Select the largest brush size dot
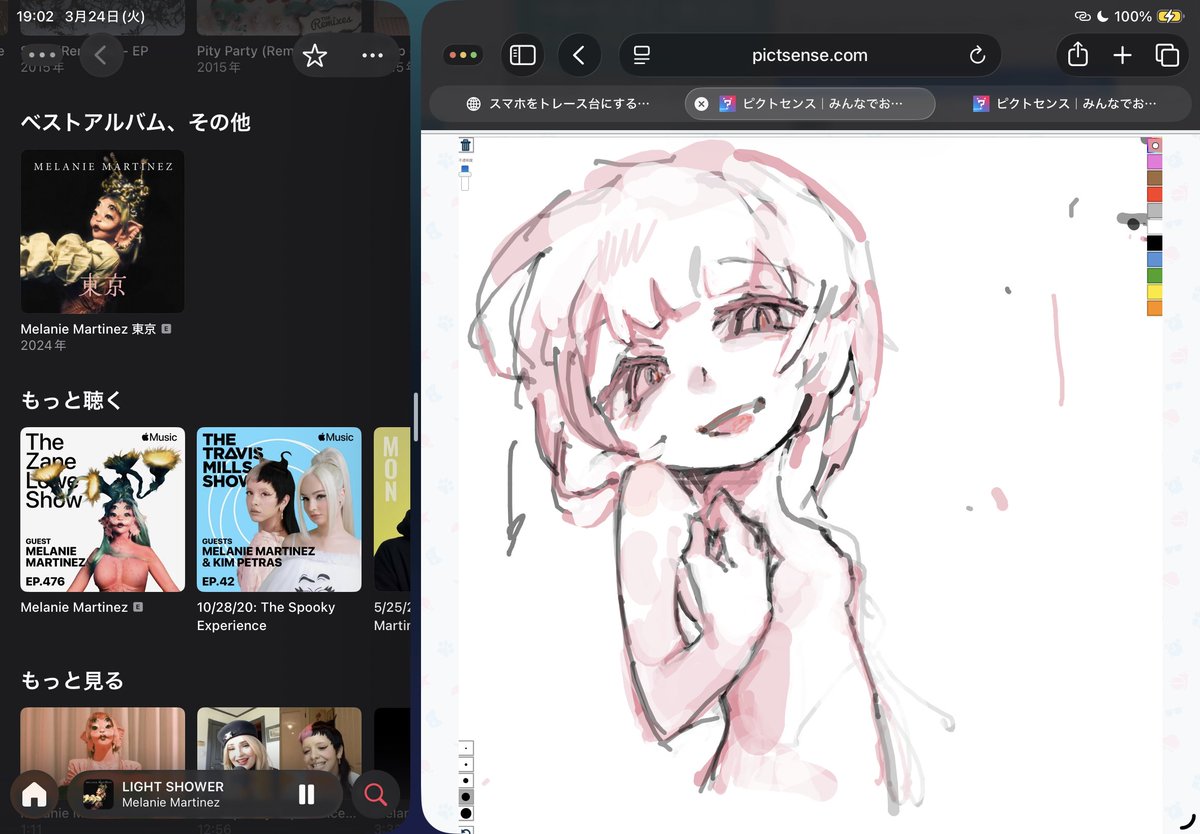 (466, 813)
